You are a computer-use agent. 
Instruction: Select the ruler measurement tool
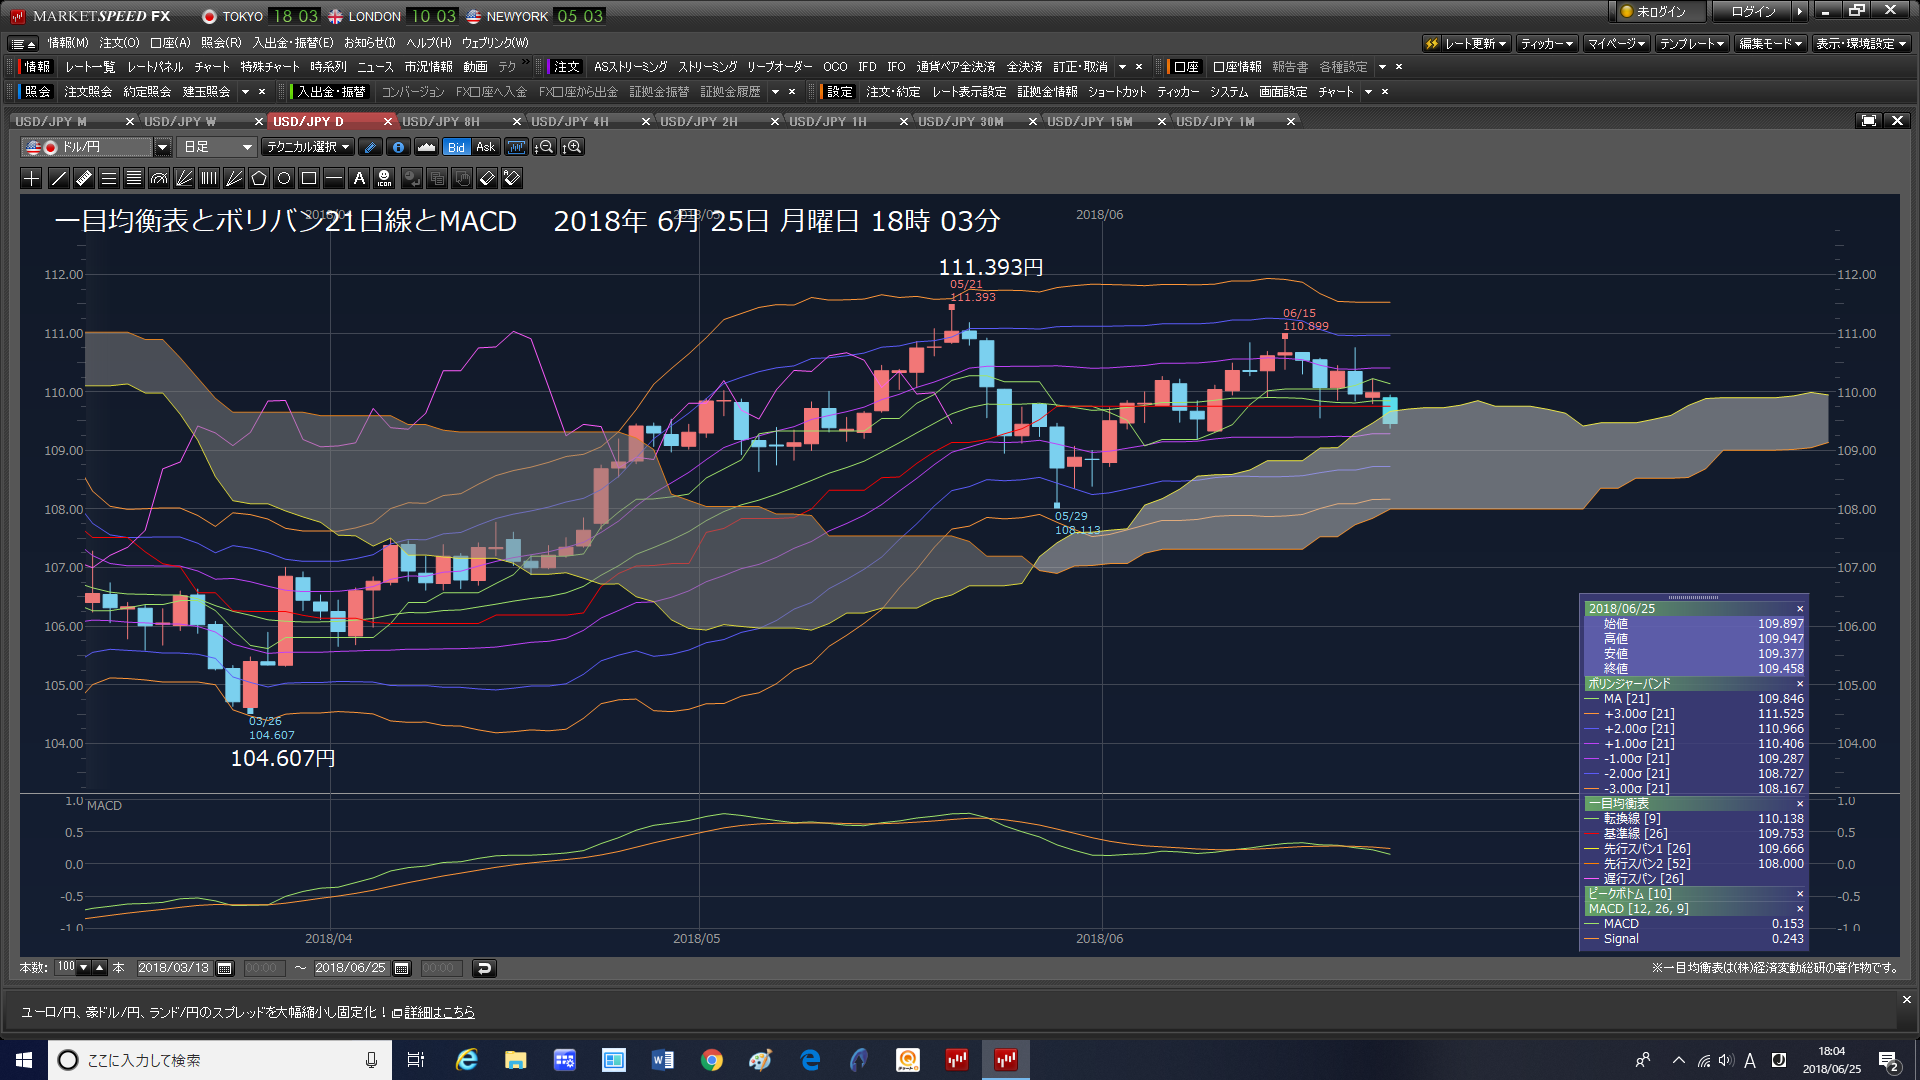pyautogui.click(x=84, y=178)
